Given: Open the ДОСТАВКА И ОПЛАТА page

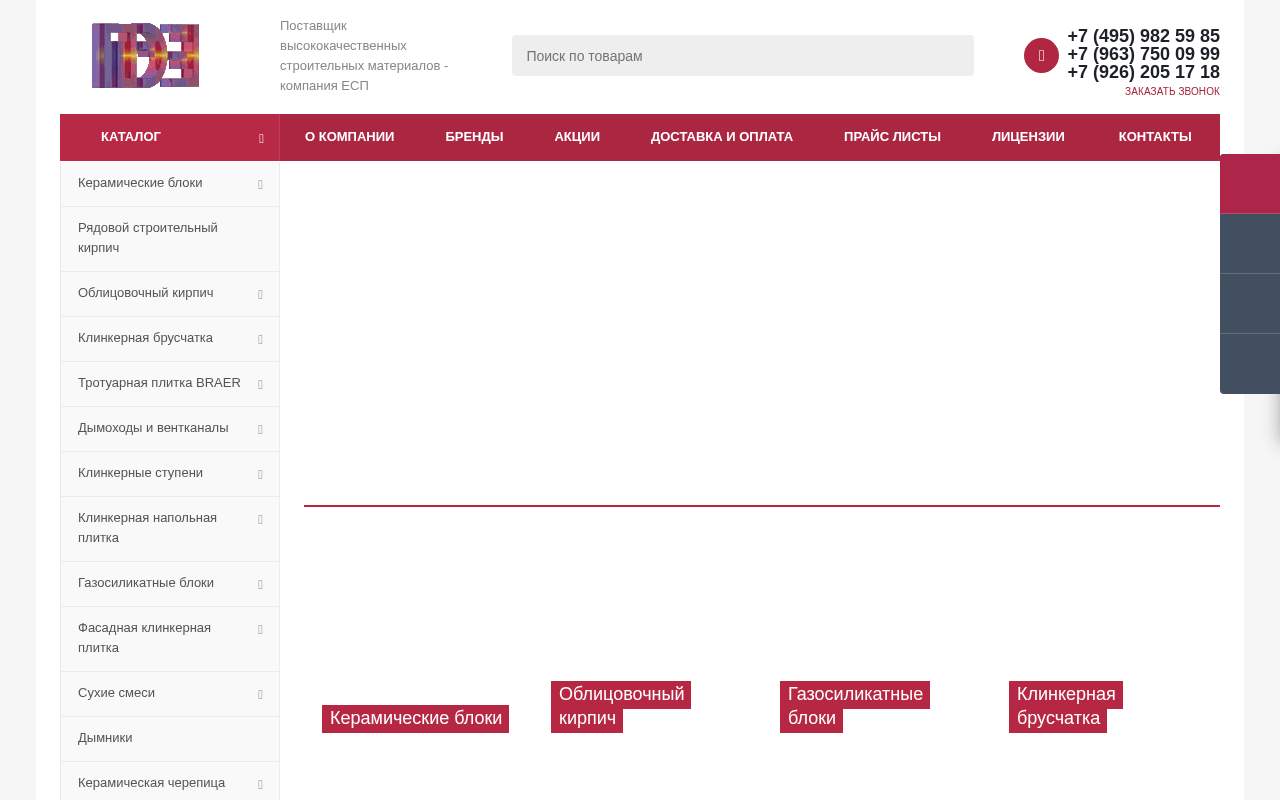Looking at the screenshot, I should 722,137.
